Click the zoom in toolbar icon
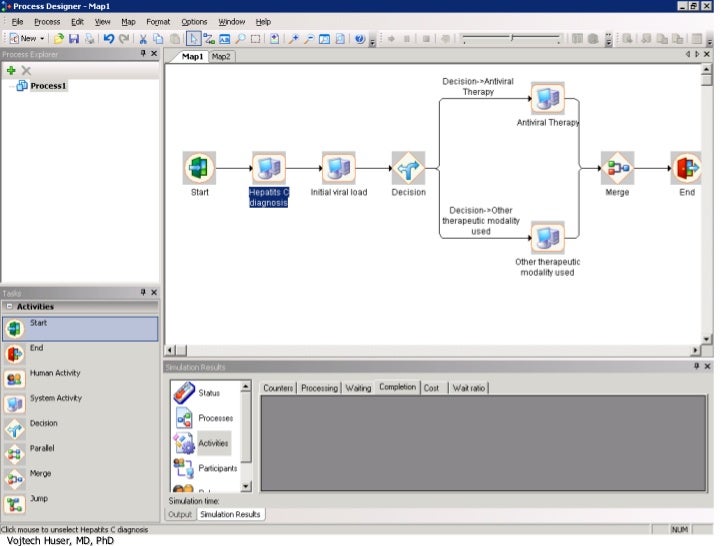 click(x=293, y=39)
